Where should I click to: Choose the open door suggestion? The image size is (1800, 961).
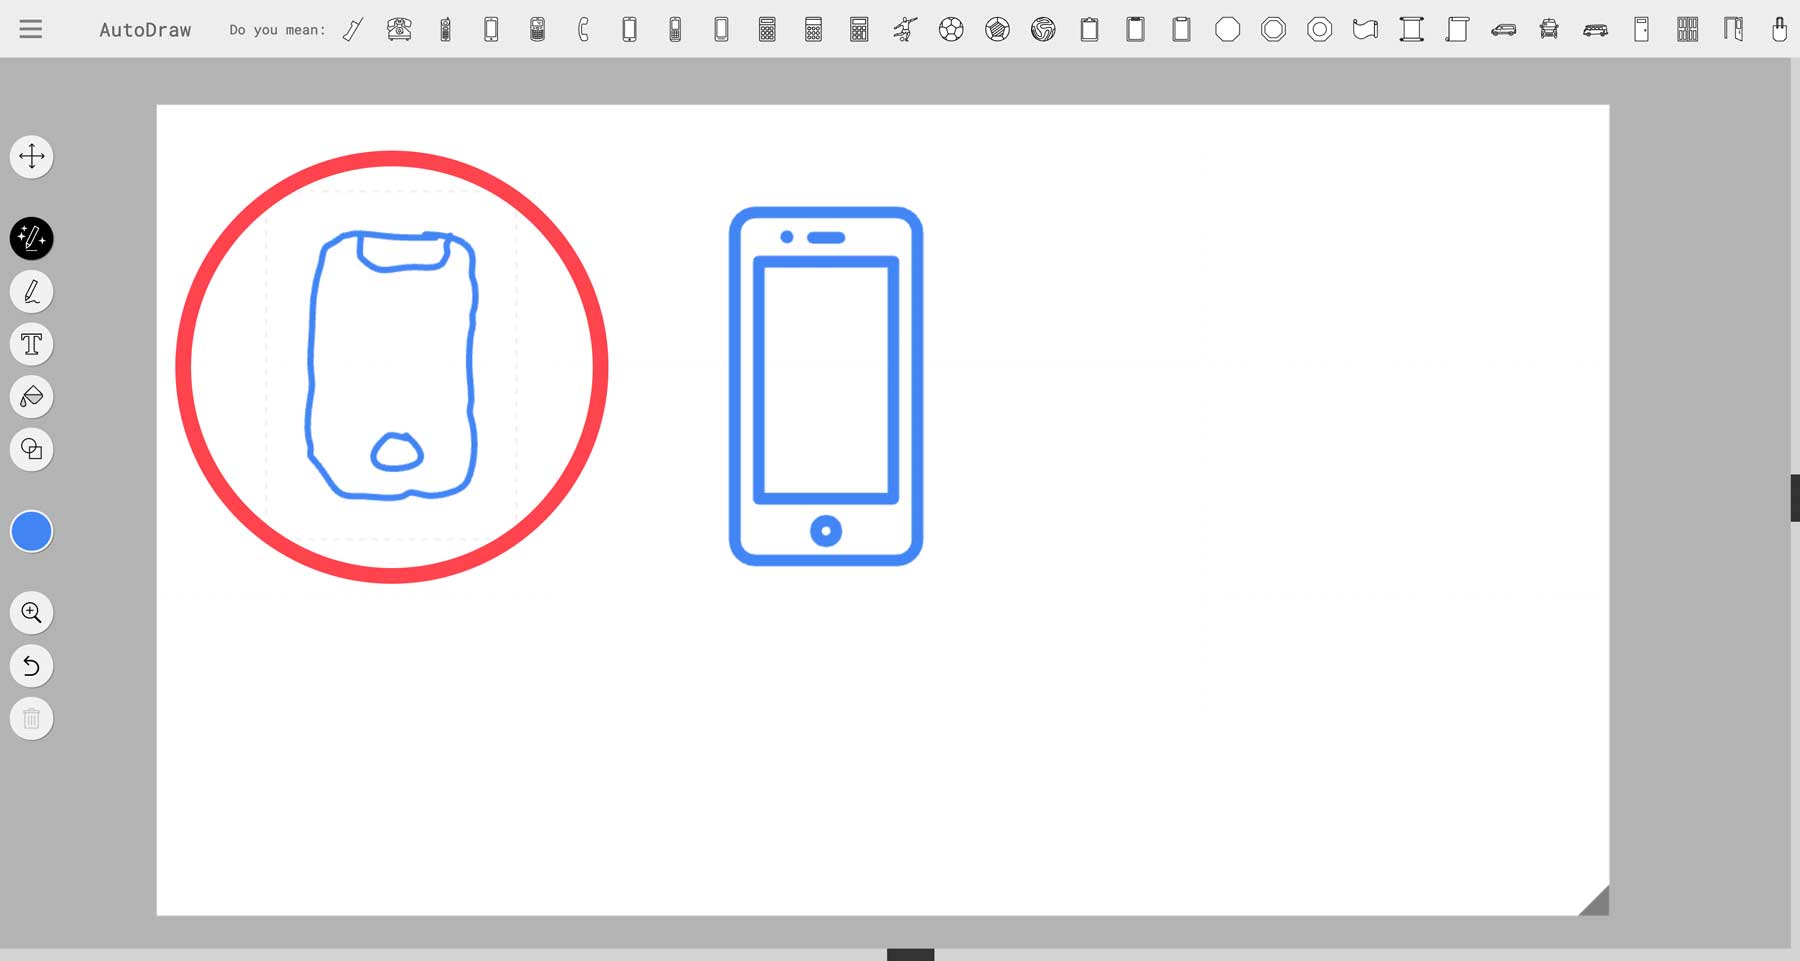pos(1732,29)
